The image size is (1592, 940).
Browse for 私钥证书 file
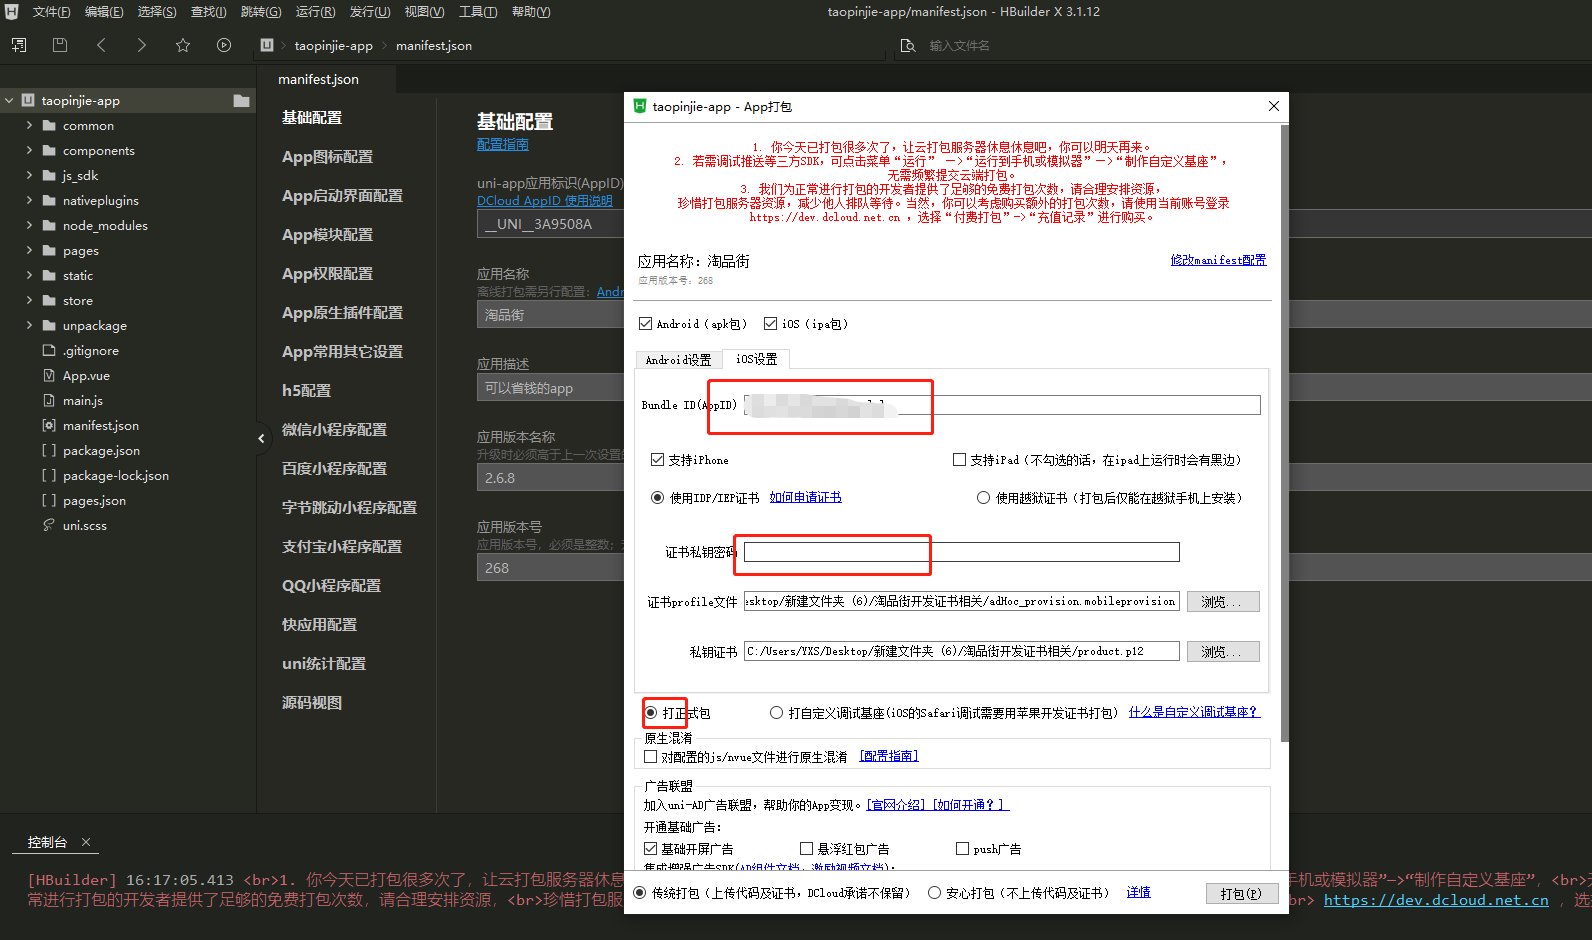click(x=1222, y=652)
